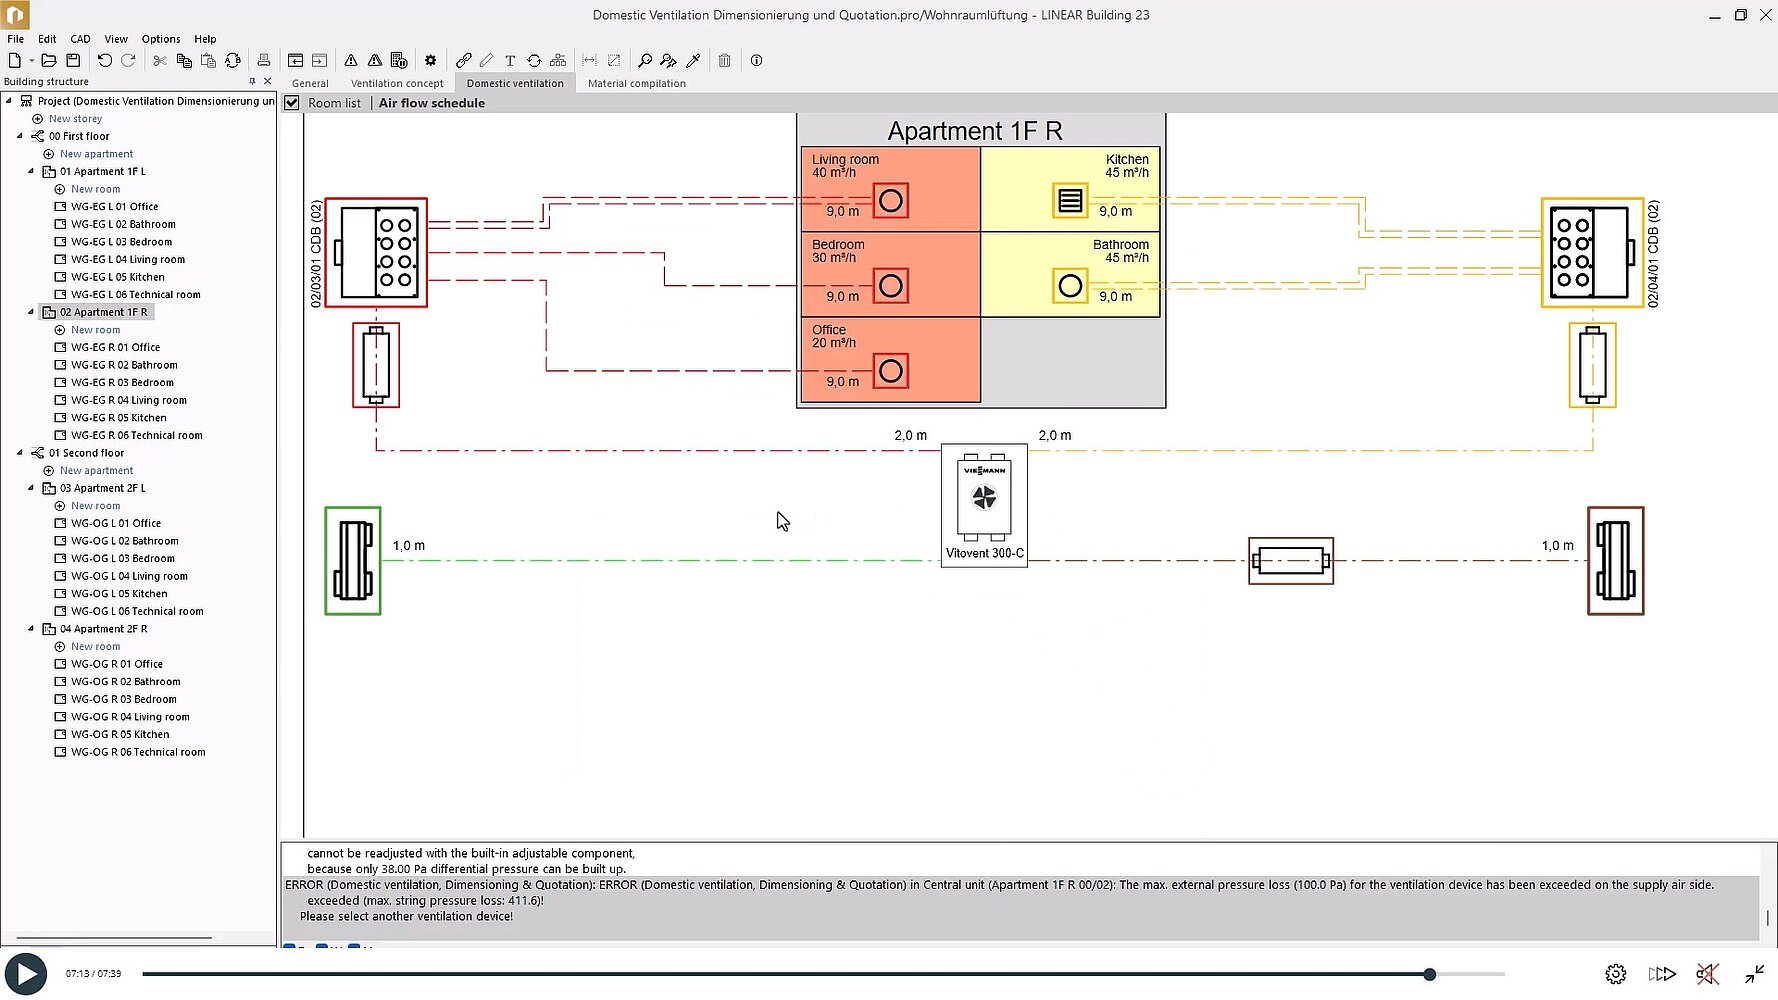Pin the Building structure panel

pos(252,82)
